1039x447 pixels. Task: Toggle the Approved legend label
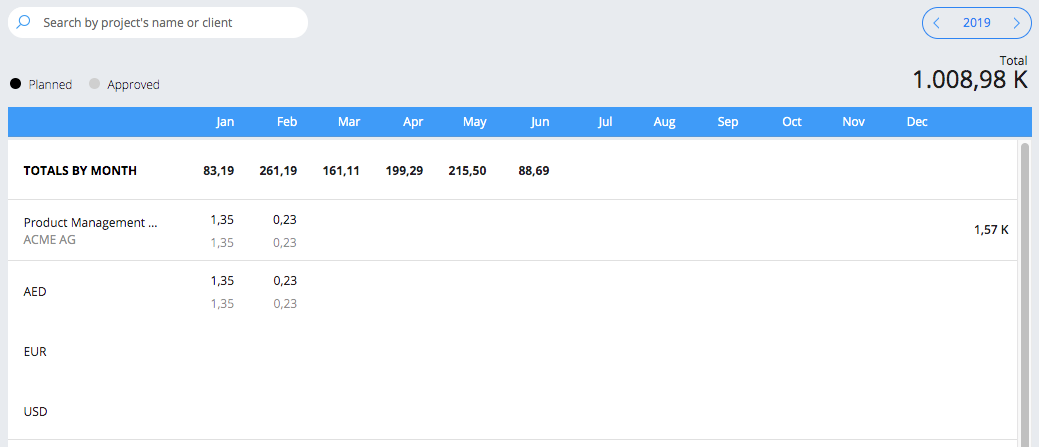click(x=133, y=85)
